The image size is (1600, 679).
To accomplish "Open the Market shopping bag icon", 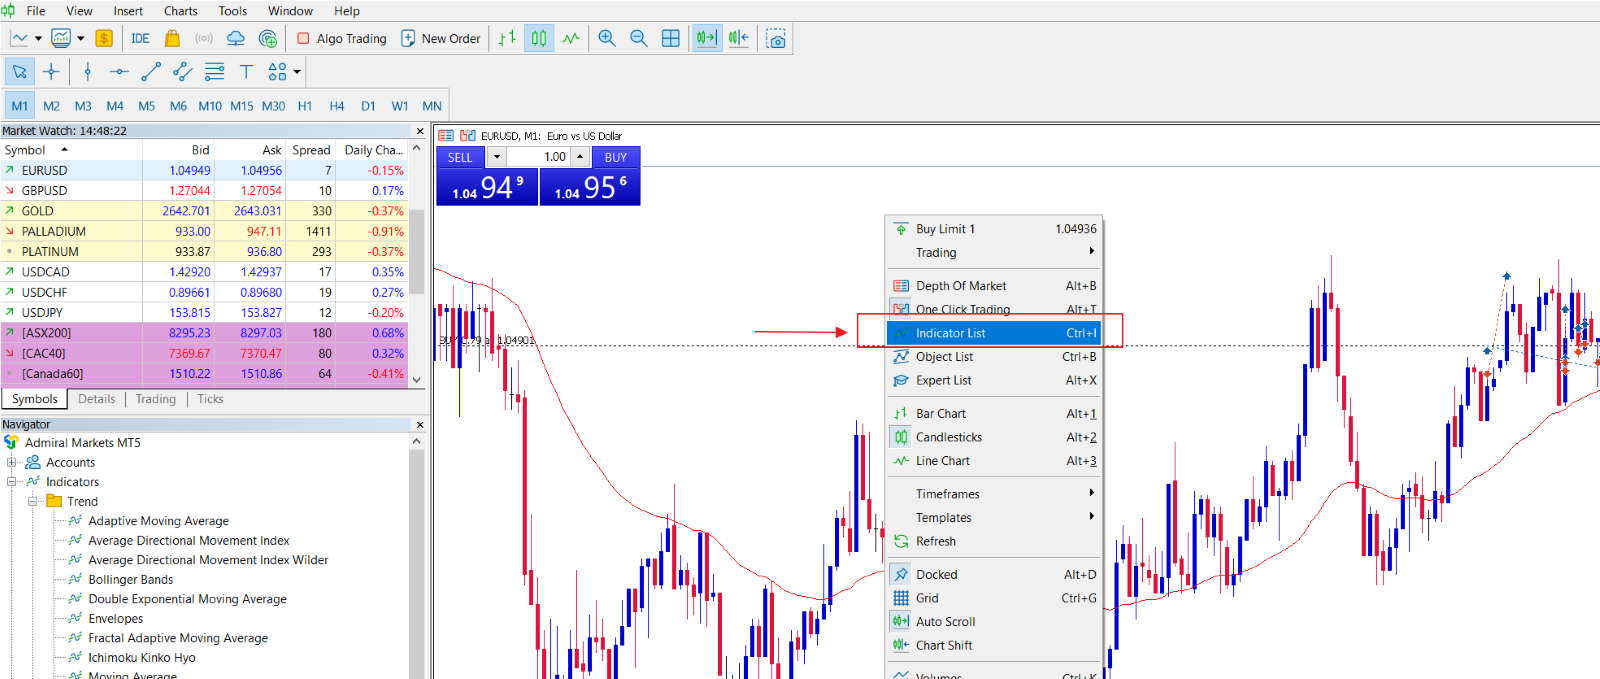I will click(x=172, y=38).
